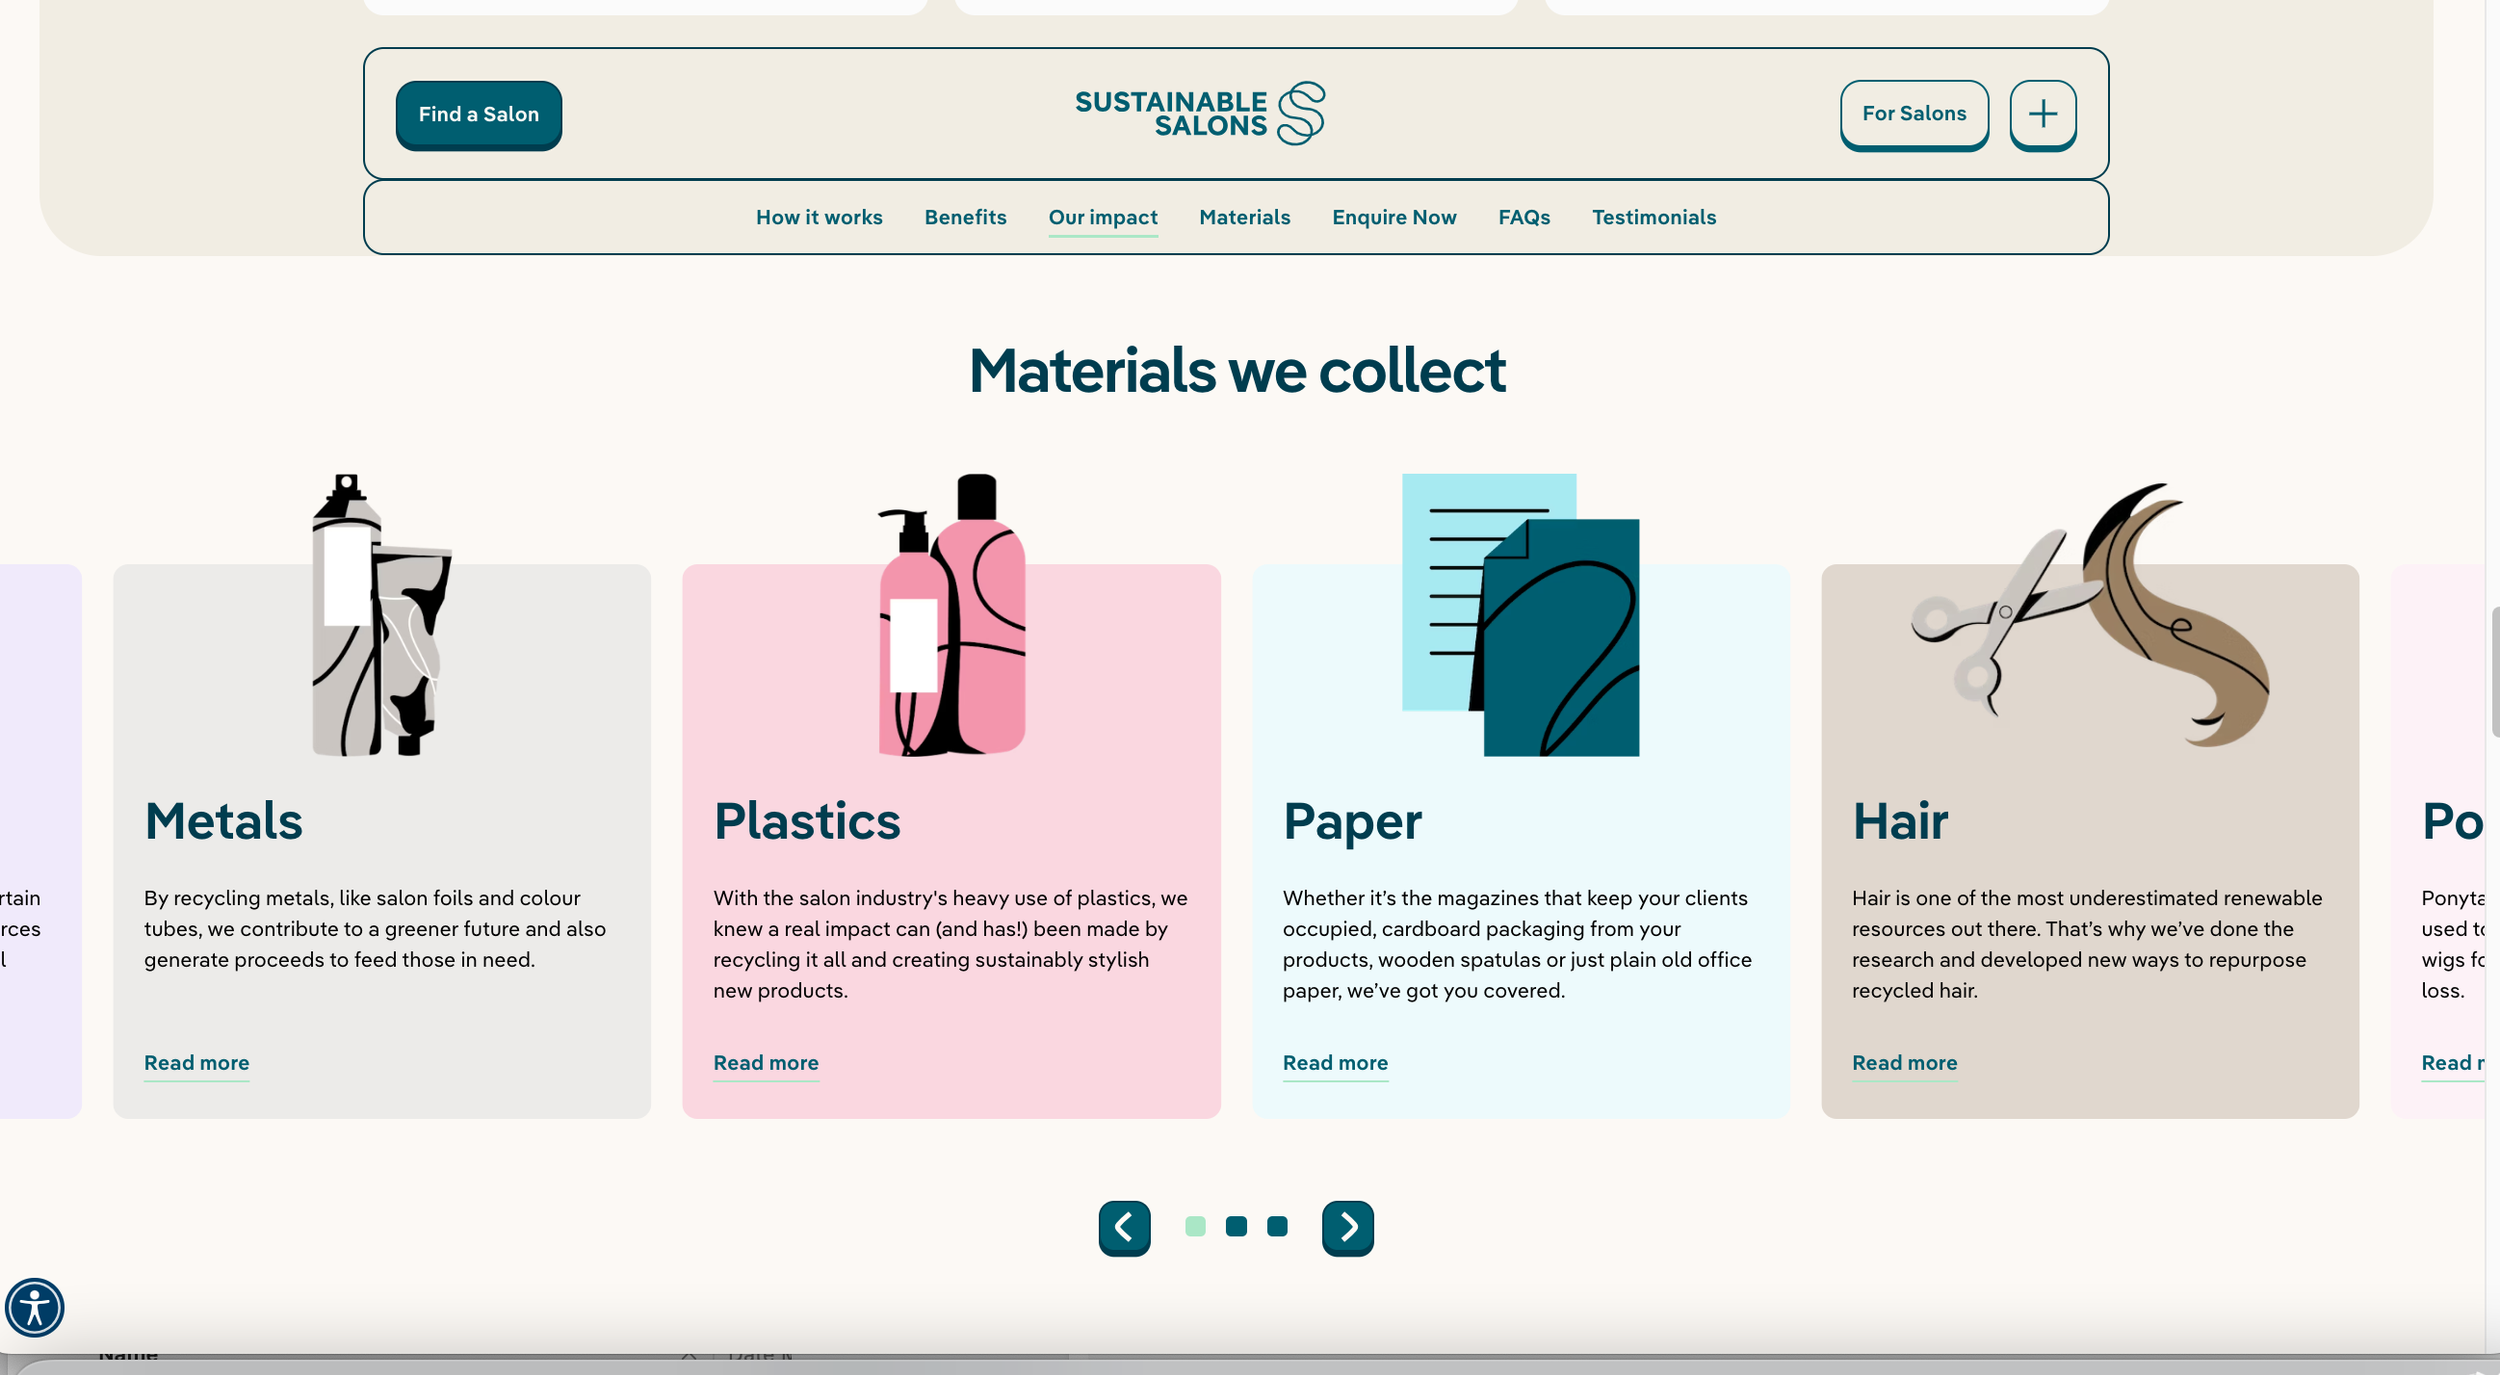The image size is (2500, 1375).
Task: Go to previous carousel slide arrow
Action: point(1124,1227)
